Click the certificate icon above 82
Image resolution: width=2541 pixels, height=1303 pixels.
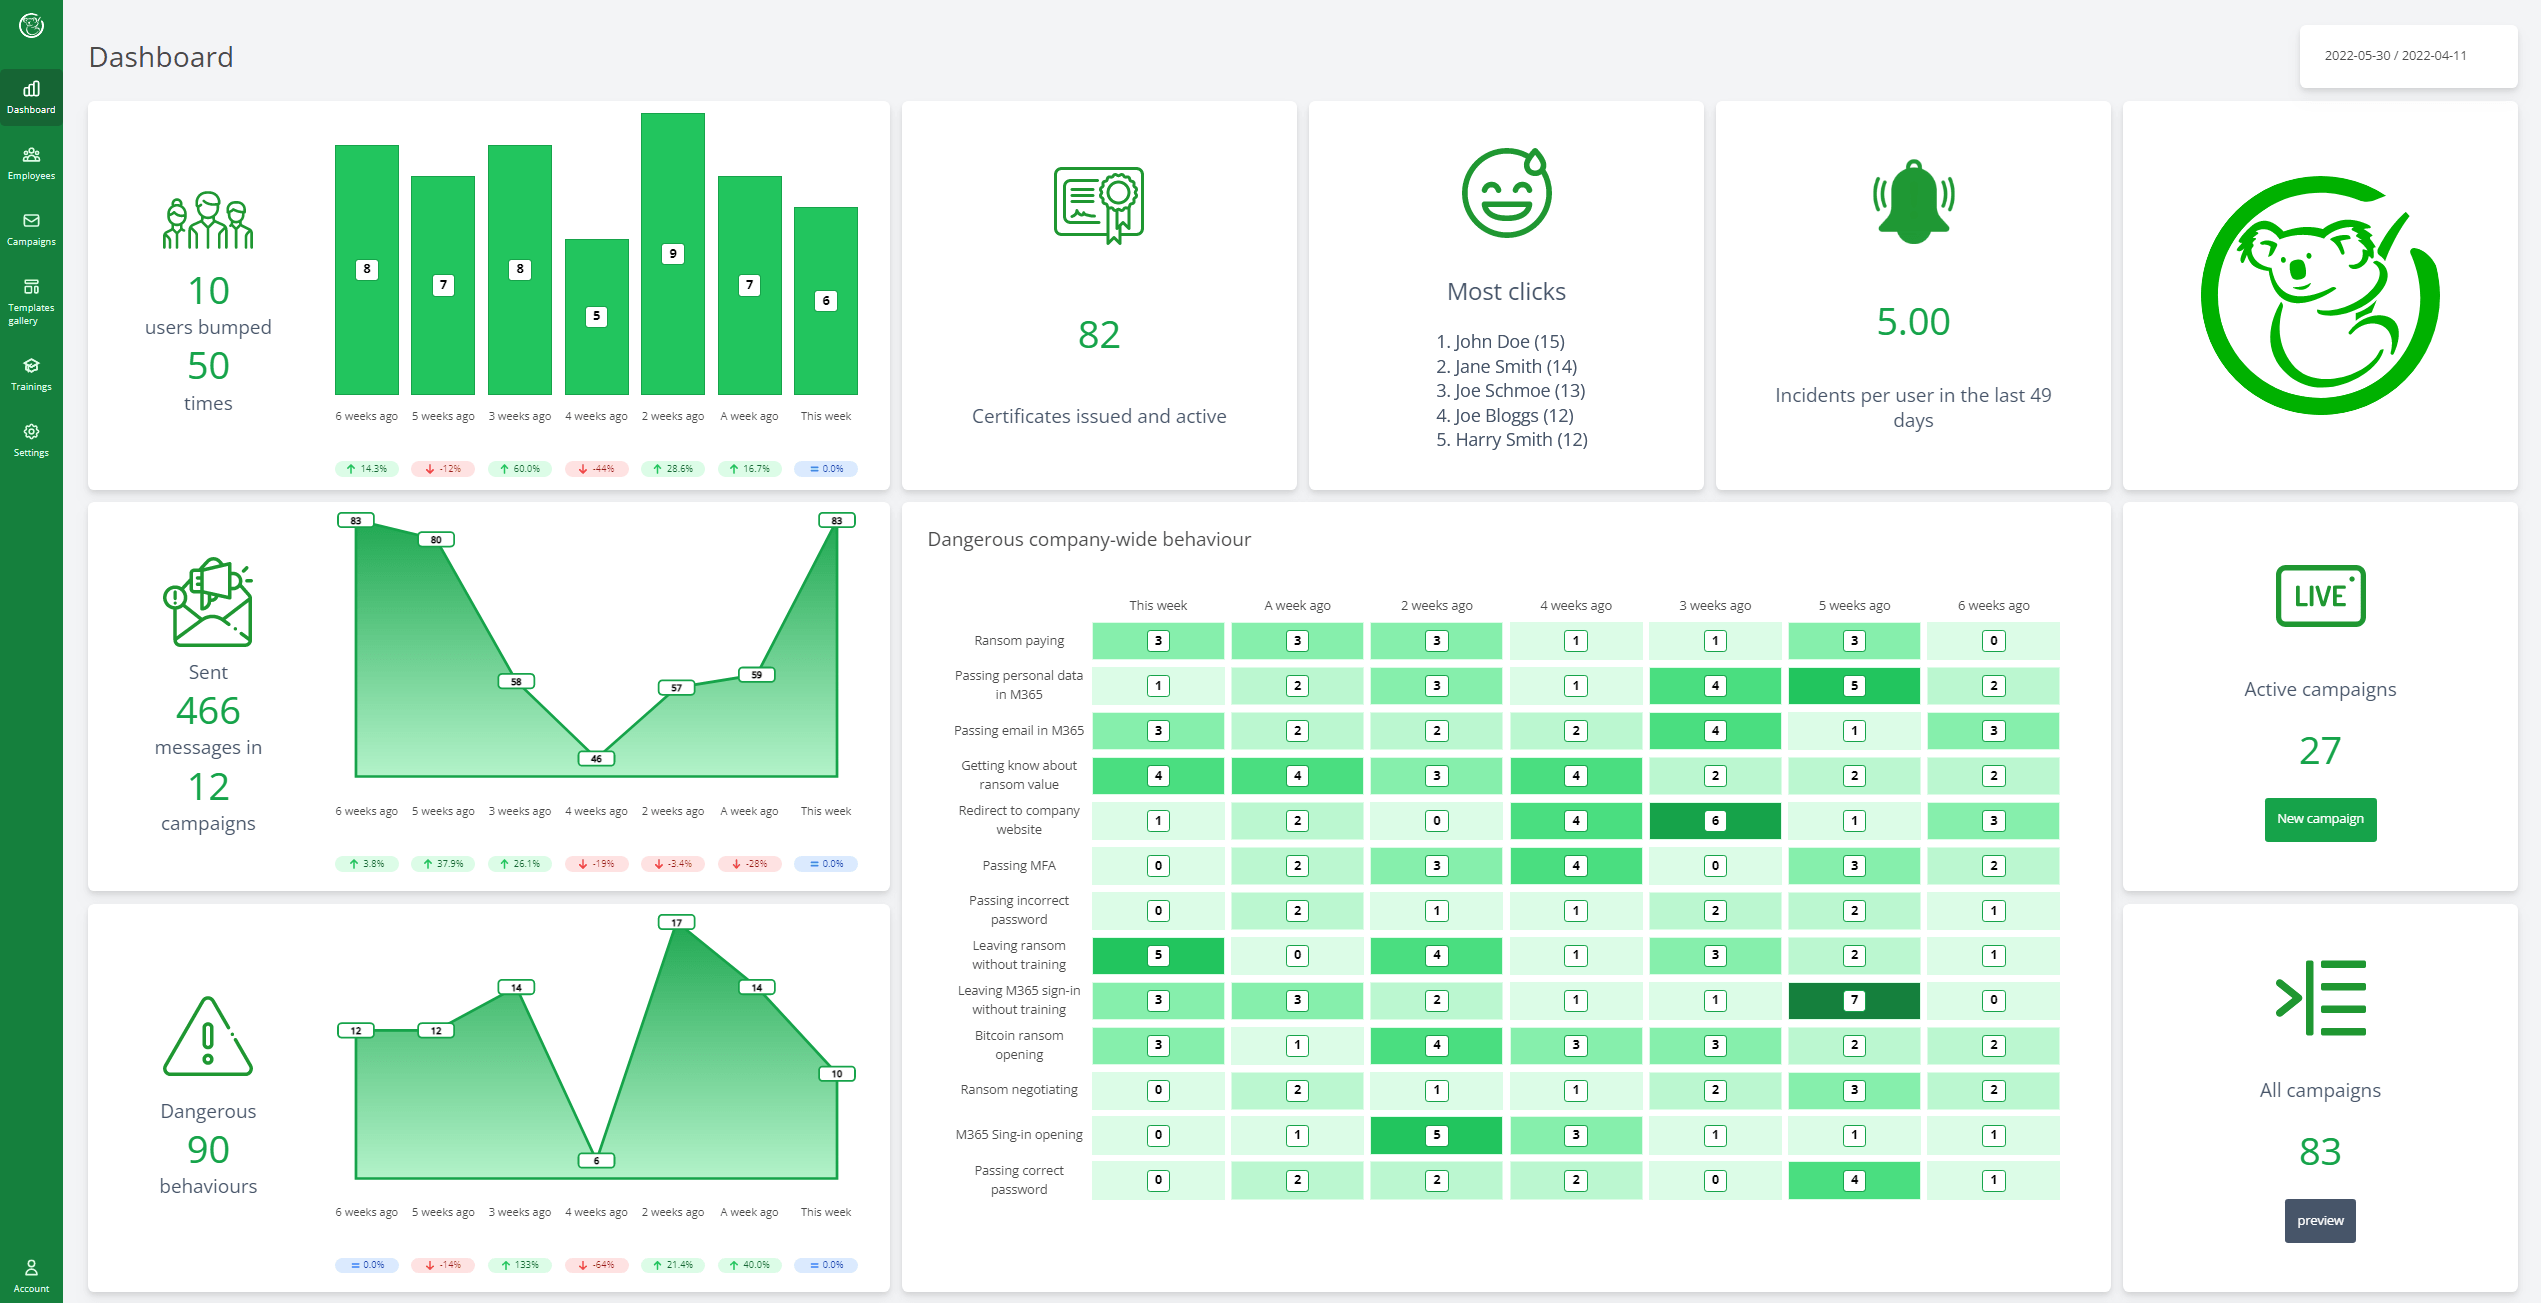(1098, 204)
